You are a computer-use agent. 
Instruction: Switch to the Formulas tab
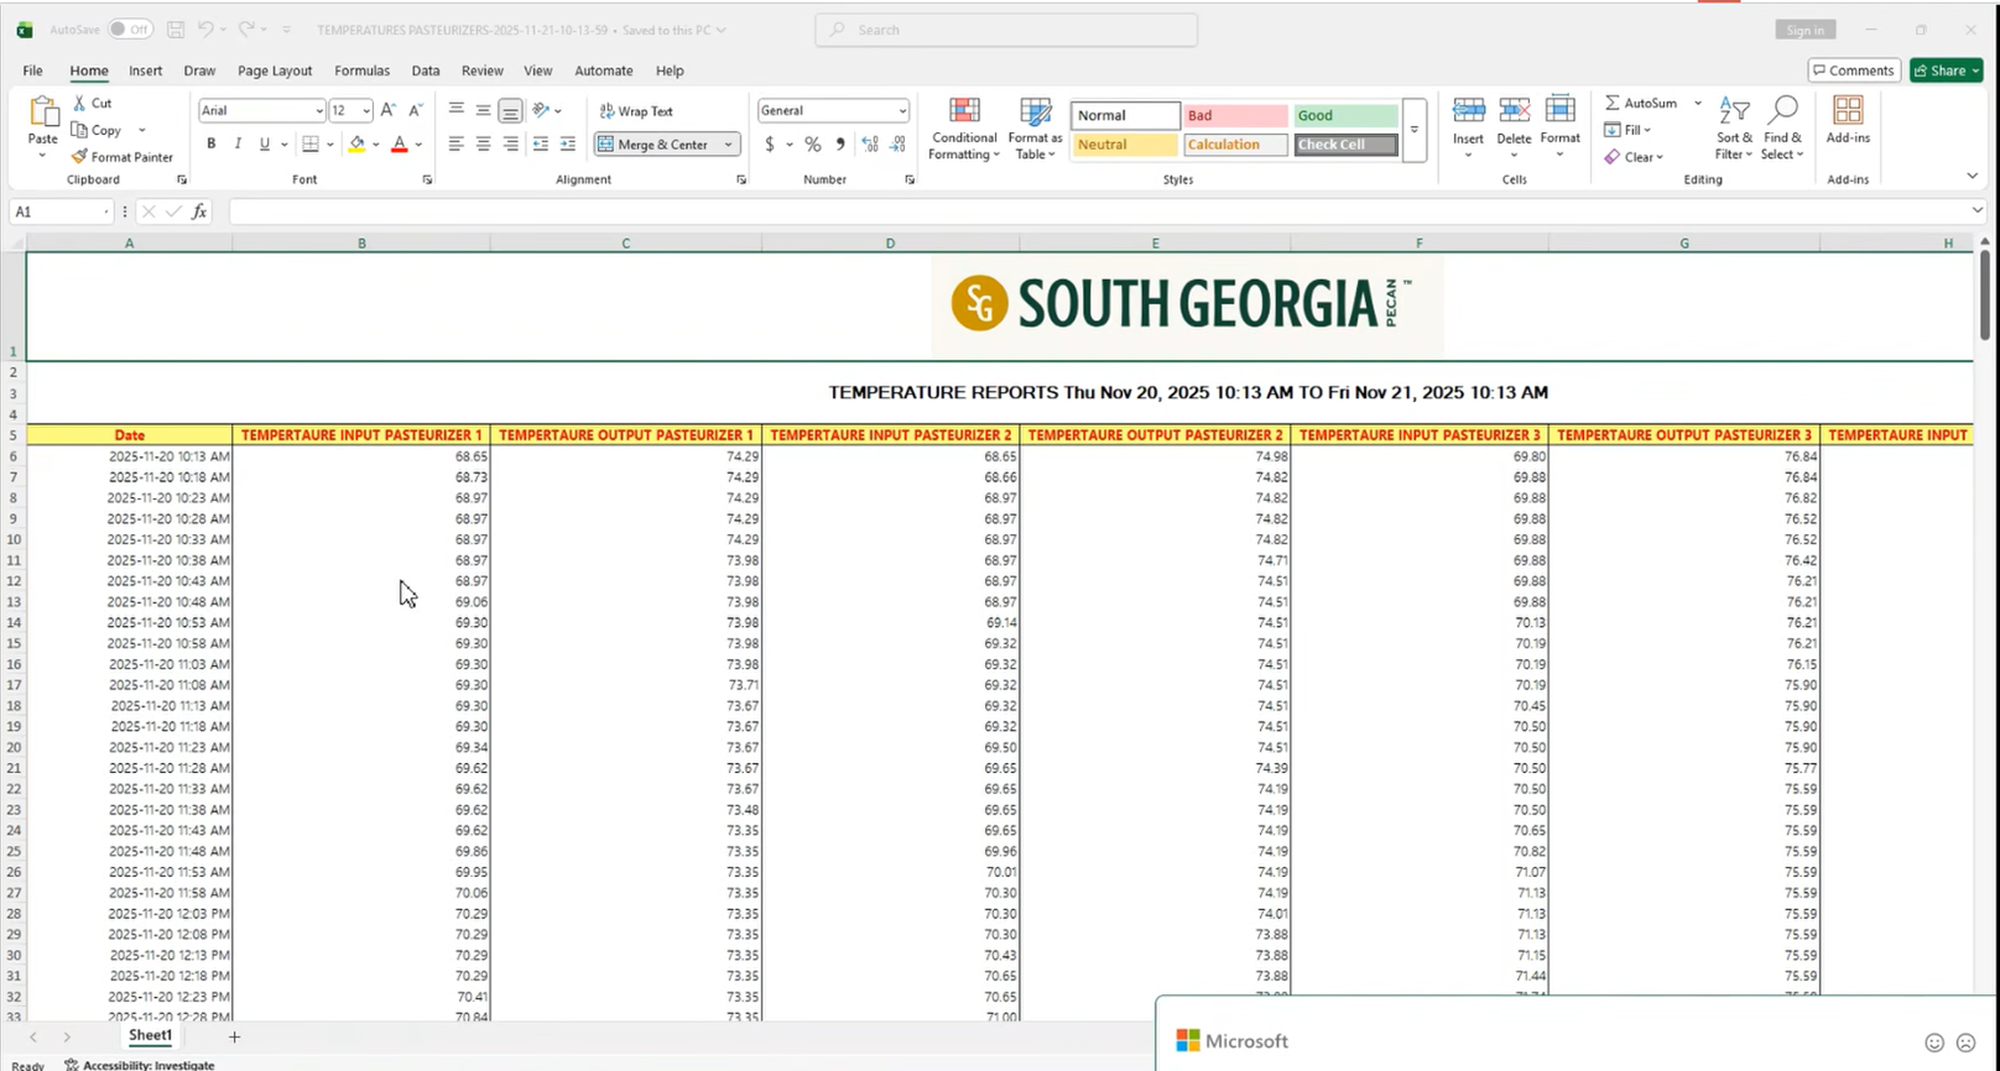coord(362,71)
